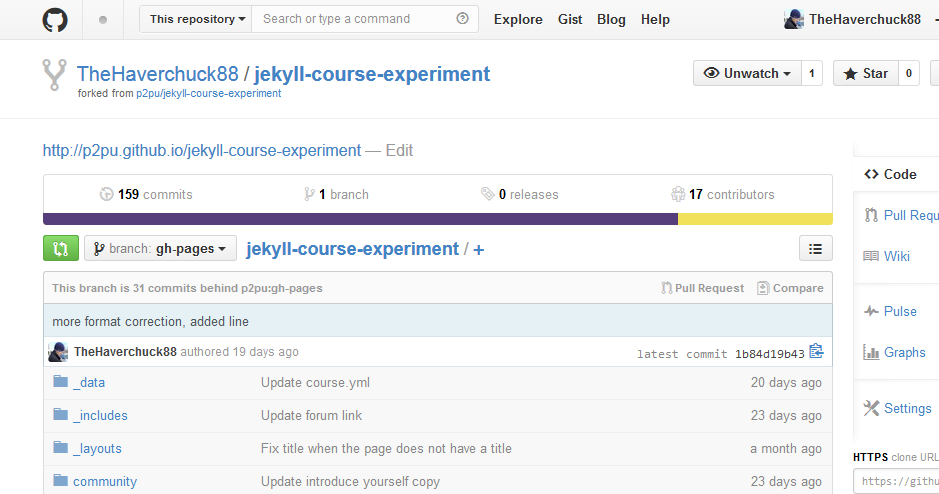Click the plus to create a new file
Viewport: 939px width, 494px height.
pos(478,249)
